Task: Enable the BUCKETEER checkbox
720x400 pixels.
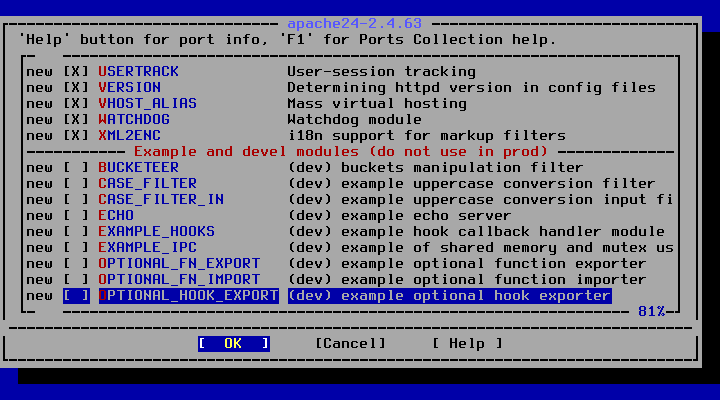Action: tap(76, 168)
